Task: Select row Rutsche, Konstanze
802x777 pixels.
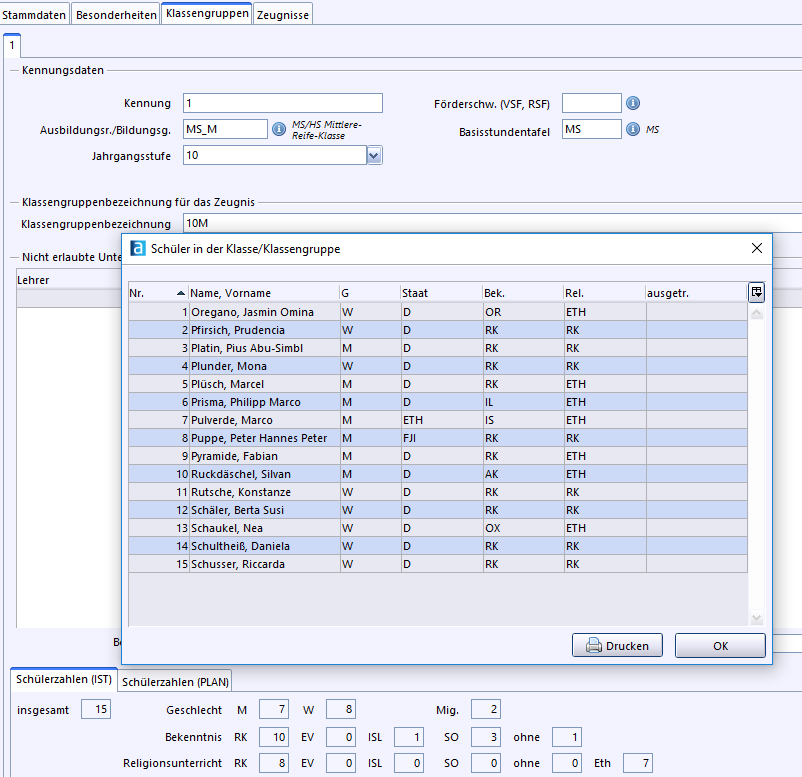Action: point(438,492)
